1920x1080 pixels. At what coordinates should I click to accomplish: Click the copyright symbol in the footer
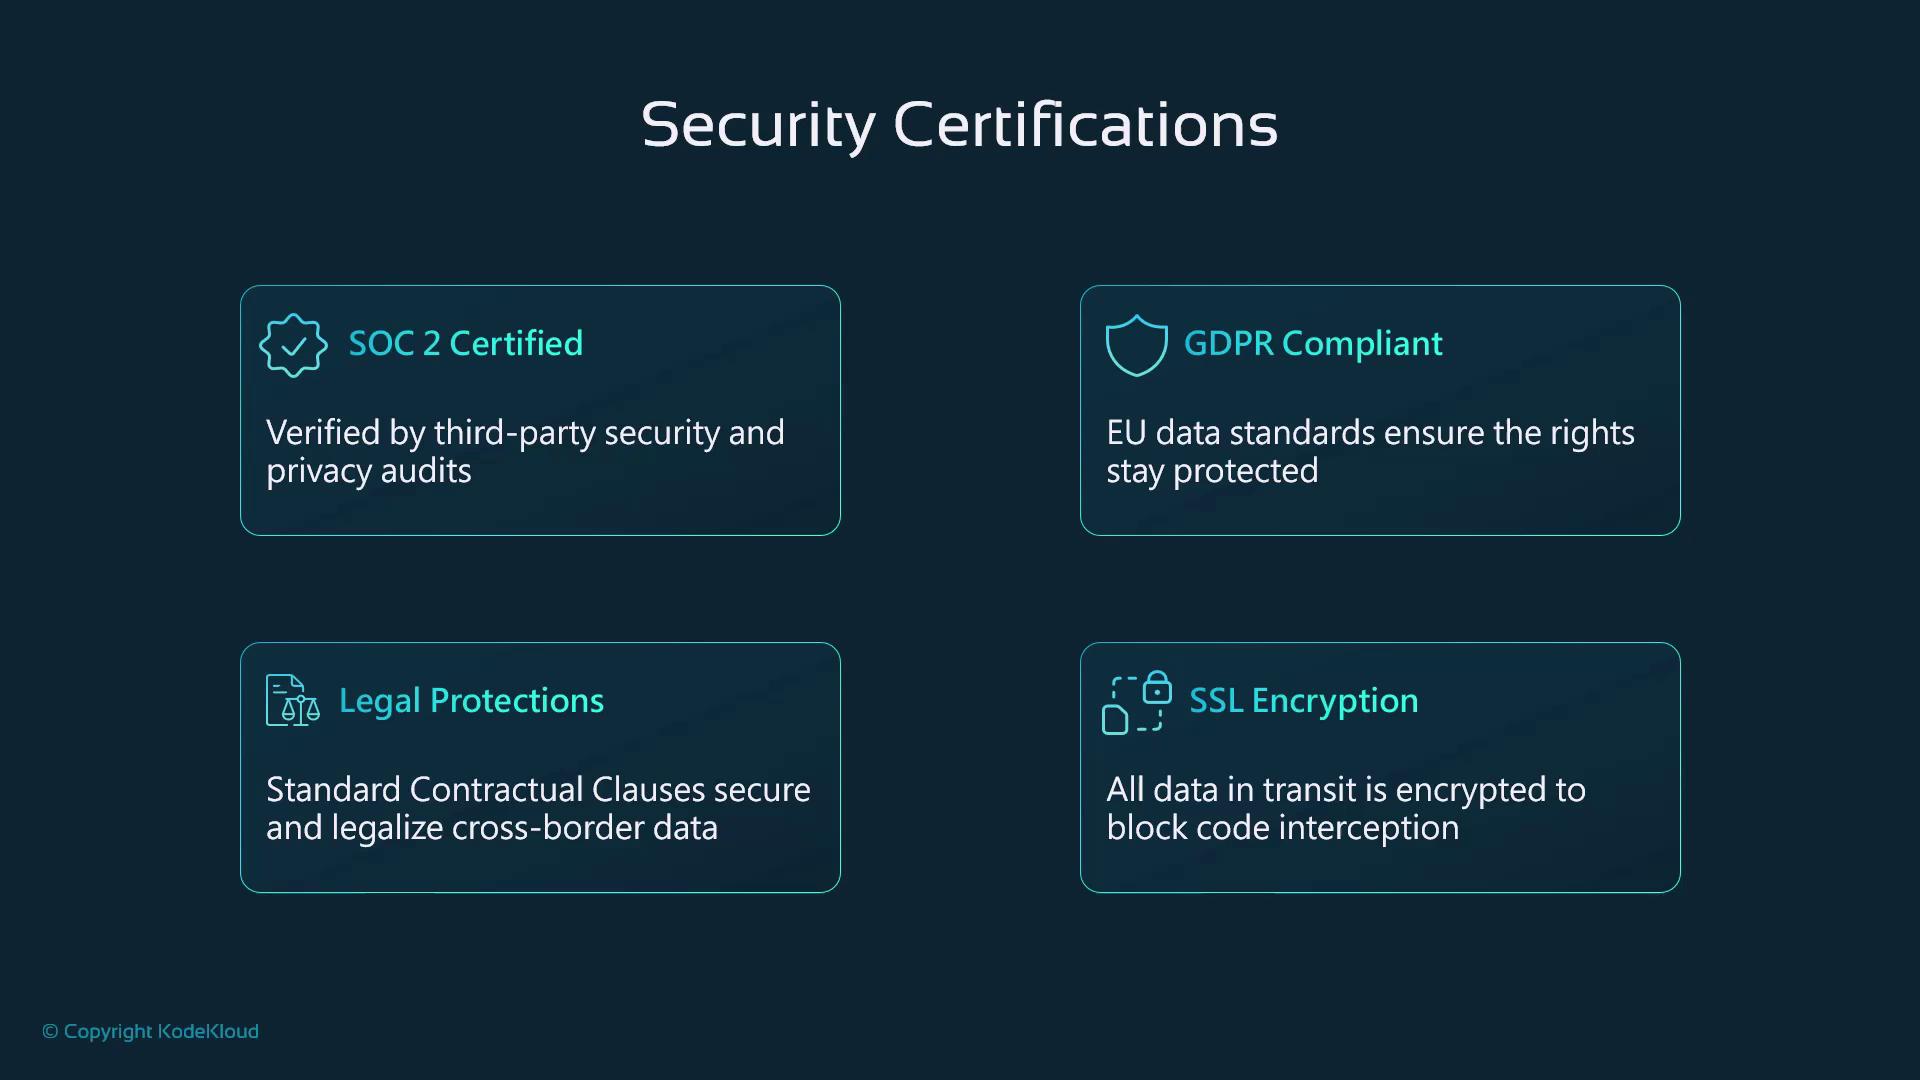tap(50, 1032)
